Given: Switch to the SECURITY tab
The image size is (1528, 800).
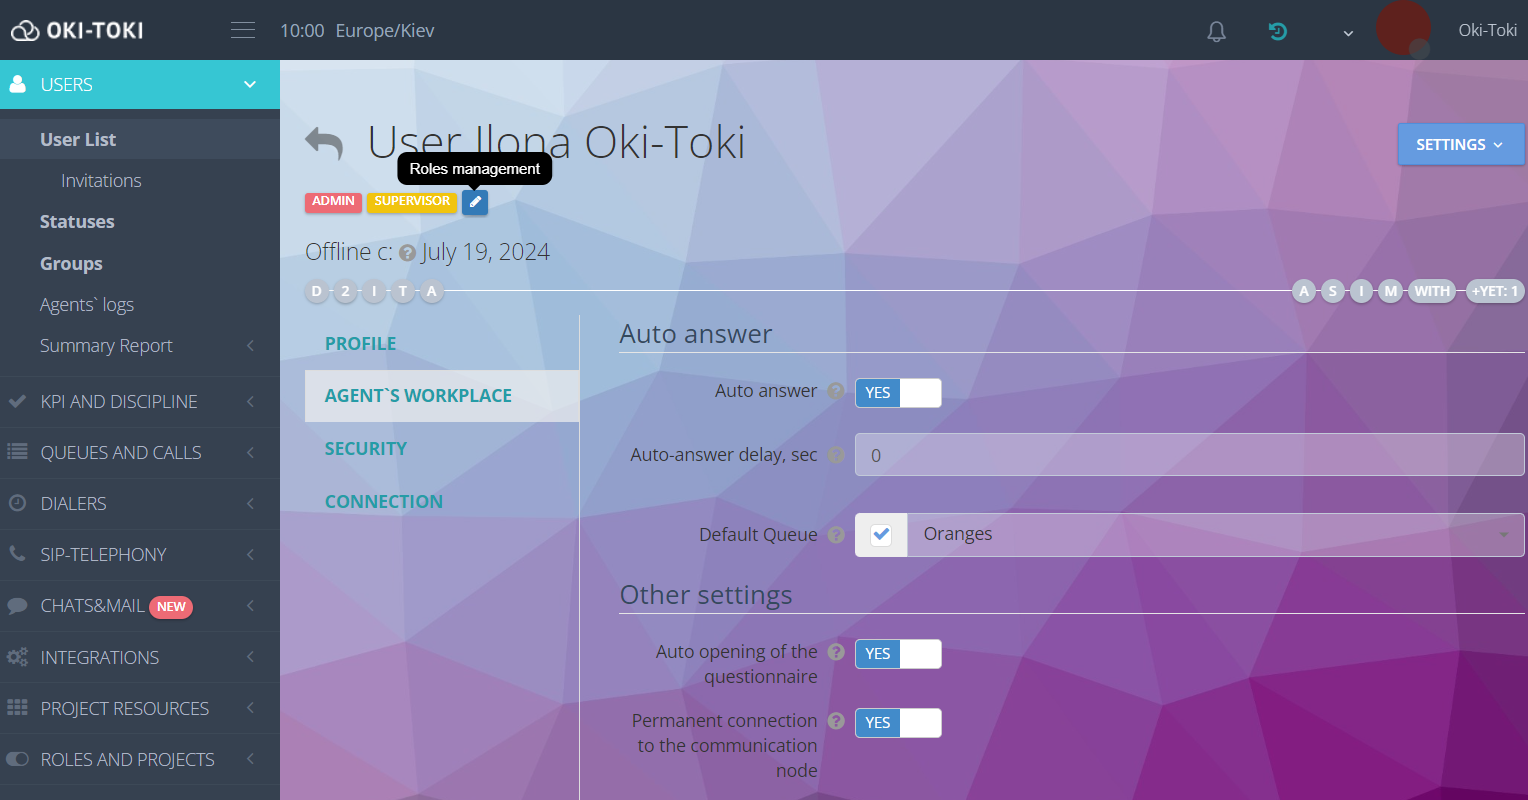Looking at the screenshot, I should tap(366, 449).
